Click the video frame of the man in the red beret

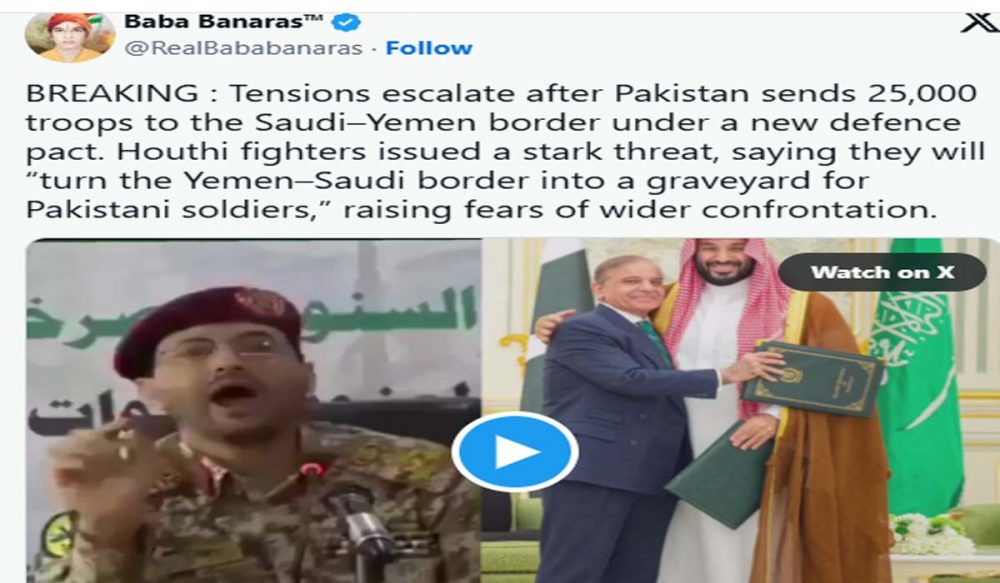pos(253,410)
